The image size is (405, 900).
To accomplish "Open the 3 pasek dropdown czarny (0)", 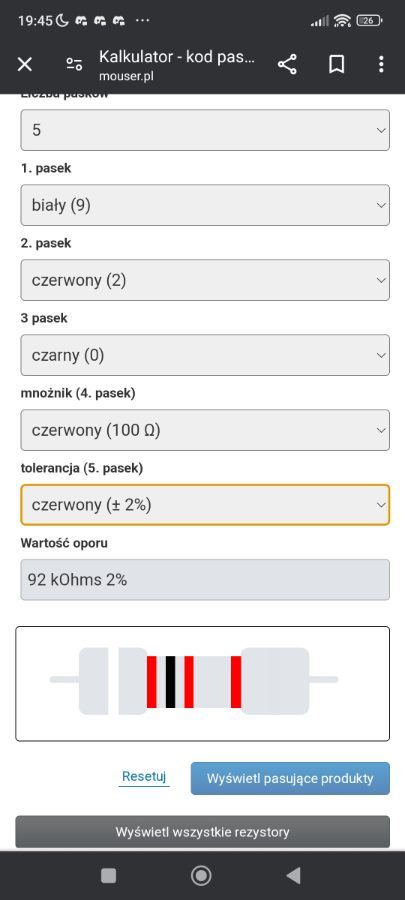I will tap(205, 355).
